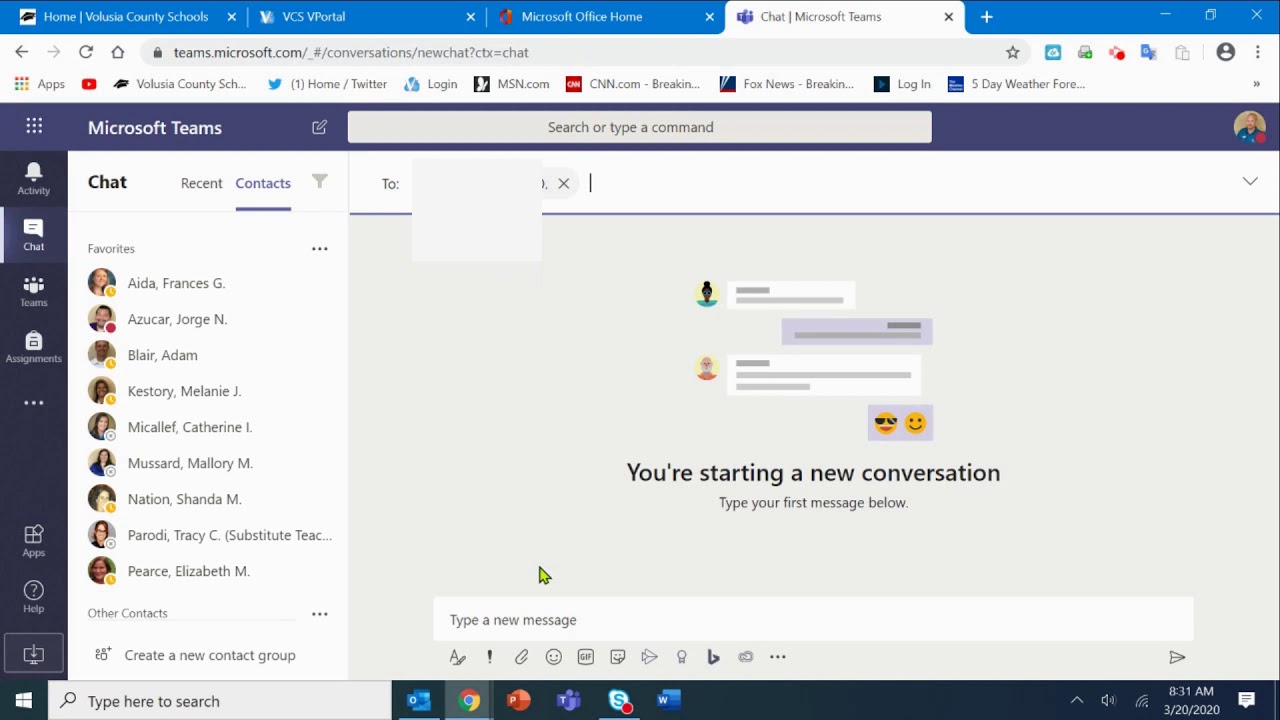Viewport: 1280px width, 720px height.
Task: Show more bookmarks chevron
Action: point(1257,84)
